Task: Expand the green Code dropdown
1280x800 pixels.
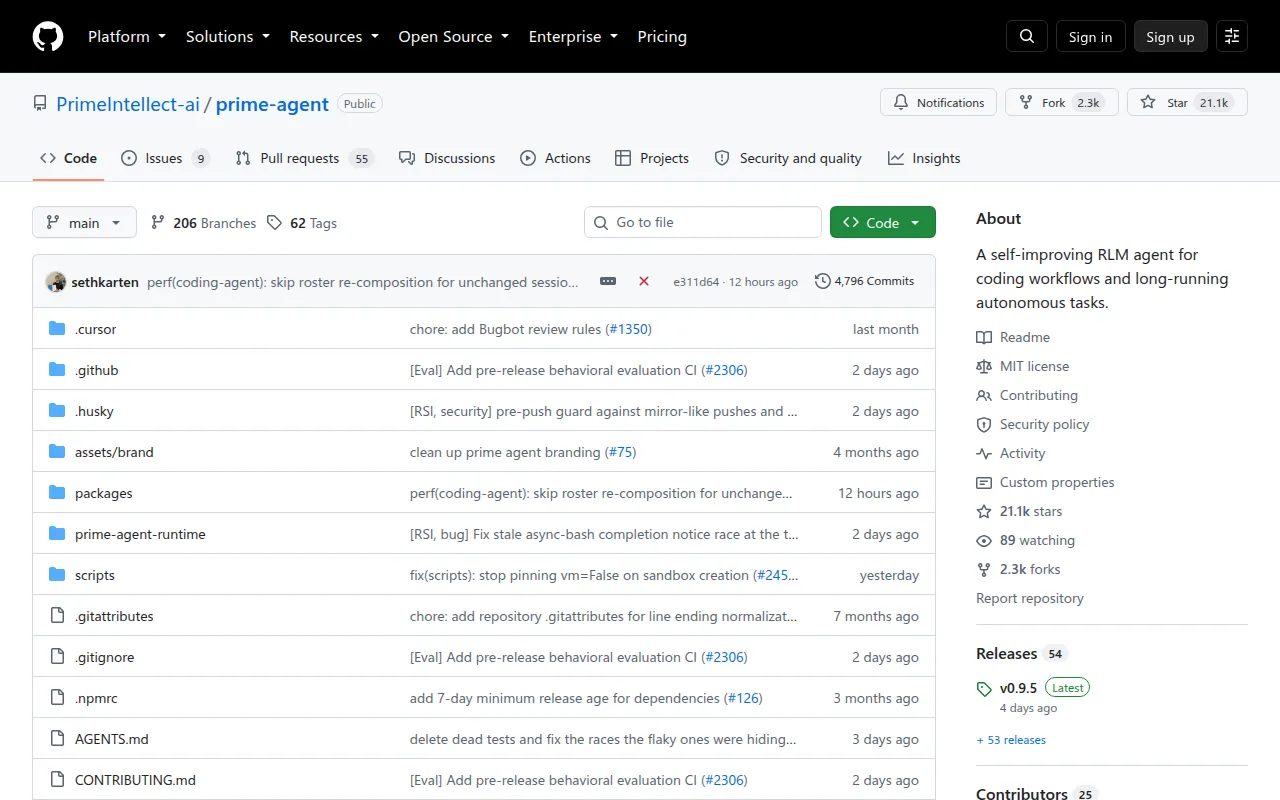Action: 883,222
